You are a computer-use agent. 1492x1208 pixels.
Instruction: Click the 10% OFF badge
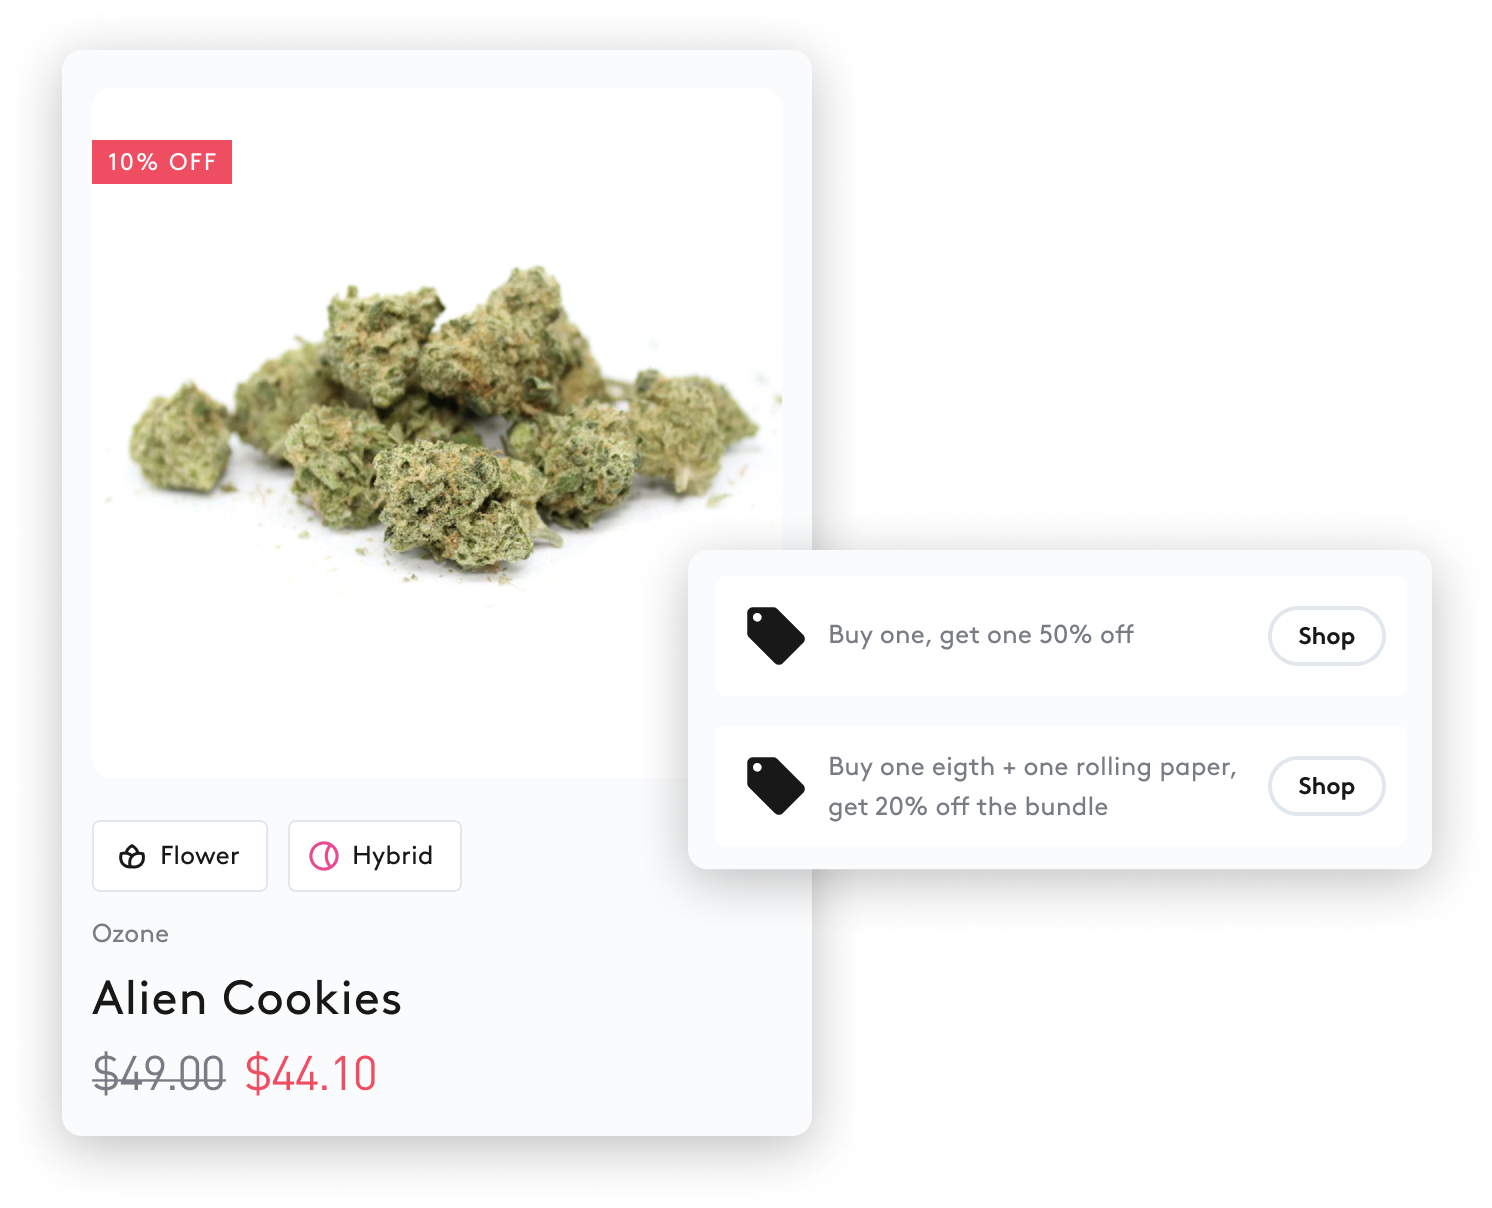(162, 162)
